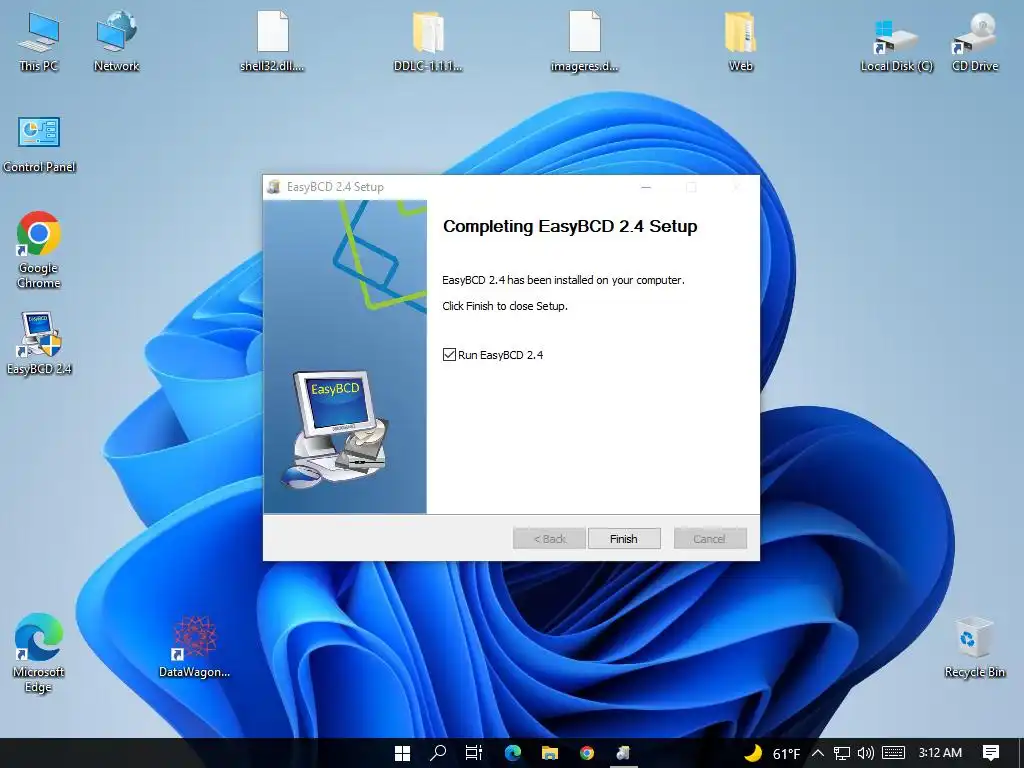Screen dimensions: 1024x768
Task: Open the CD Drive shortcut
Action: pyautogui.click(x=975, y=40)
